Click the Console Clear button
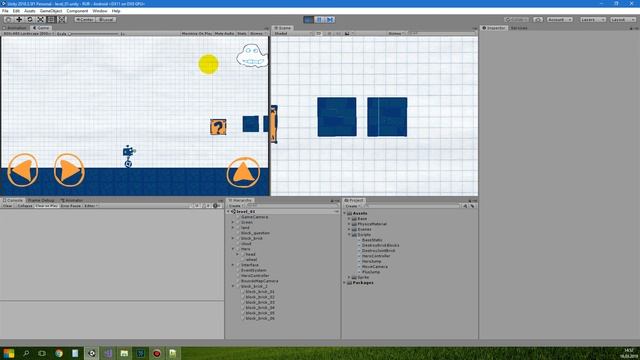The width and height of the screenshot is (640, 360). 7,206
